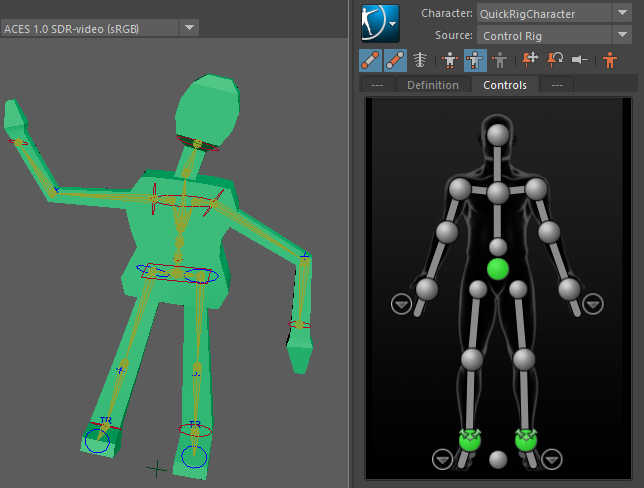
Task: Switch to the Controls tab
Action: click(x=505, y=85)
